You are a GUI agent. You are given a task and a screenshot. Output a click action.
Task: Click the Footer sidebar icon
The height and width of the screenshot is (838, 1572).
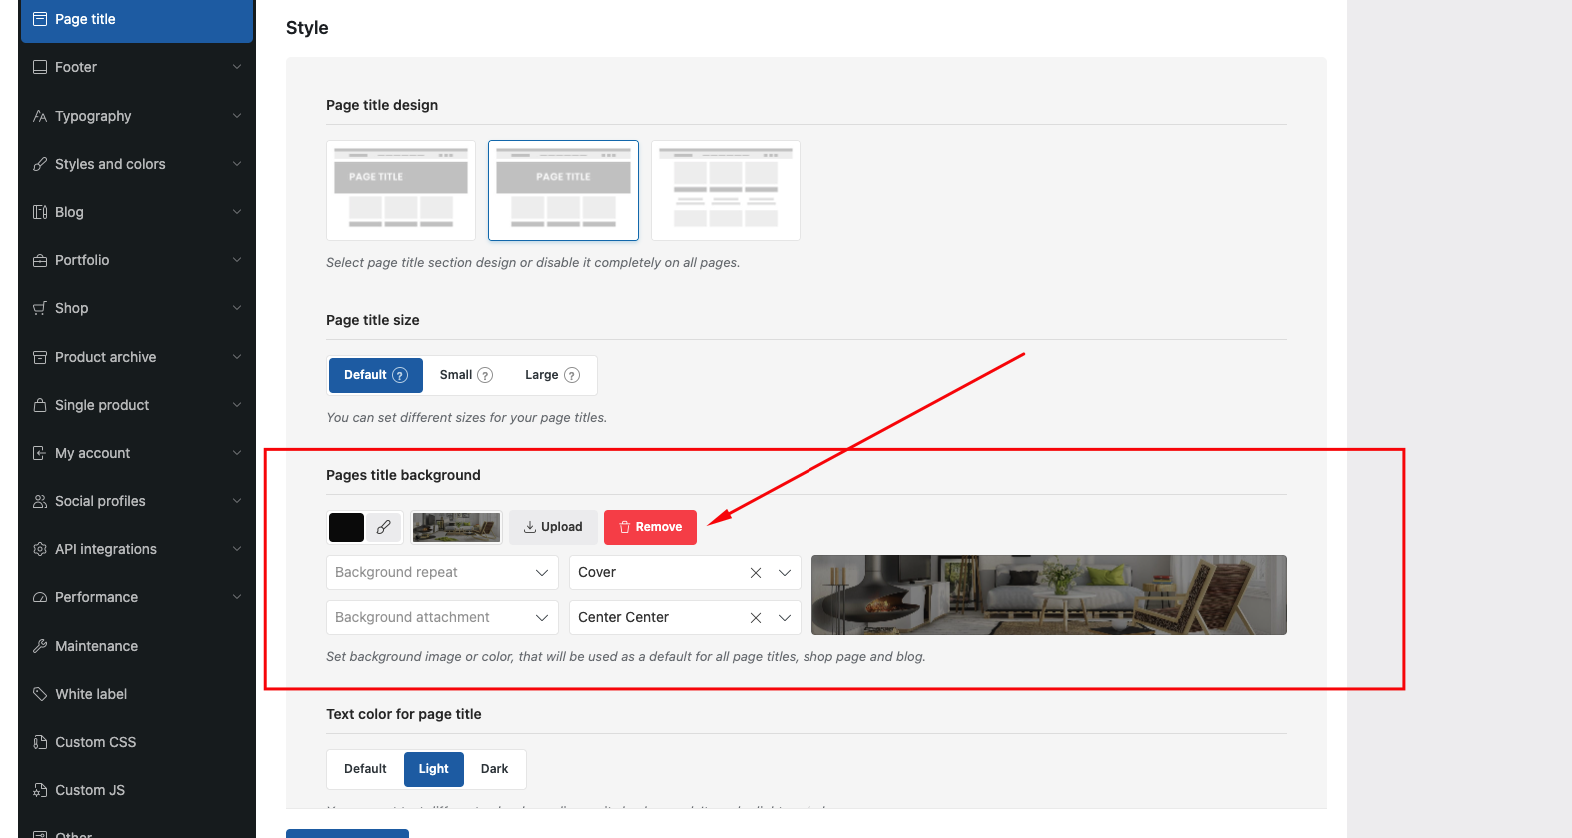pyautogui.click(x=40, y=67)
